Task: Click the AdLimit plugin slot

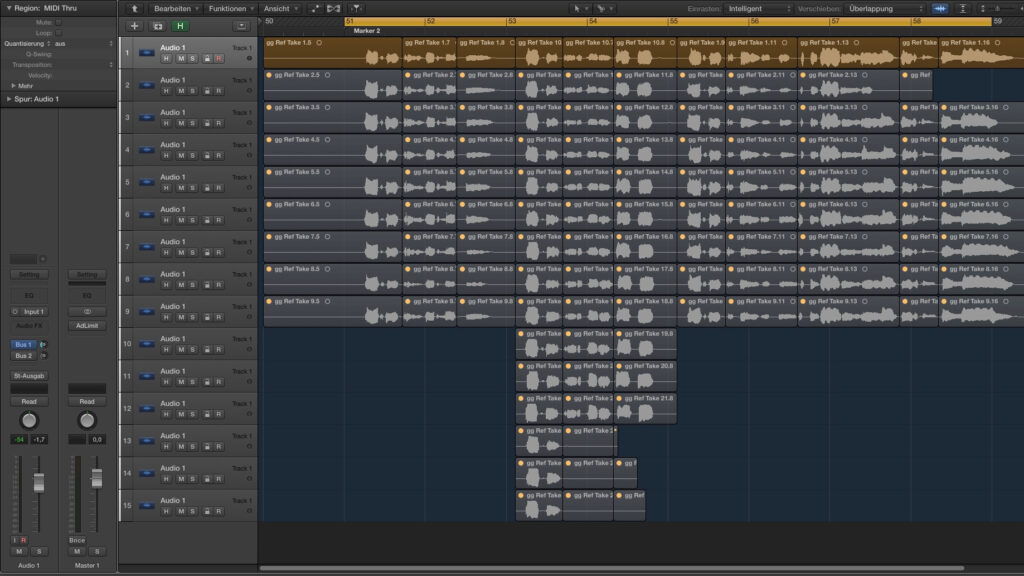Action: click(87, 325)
